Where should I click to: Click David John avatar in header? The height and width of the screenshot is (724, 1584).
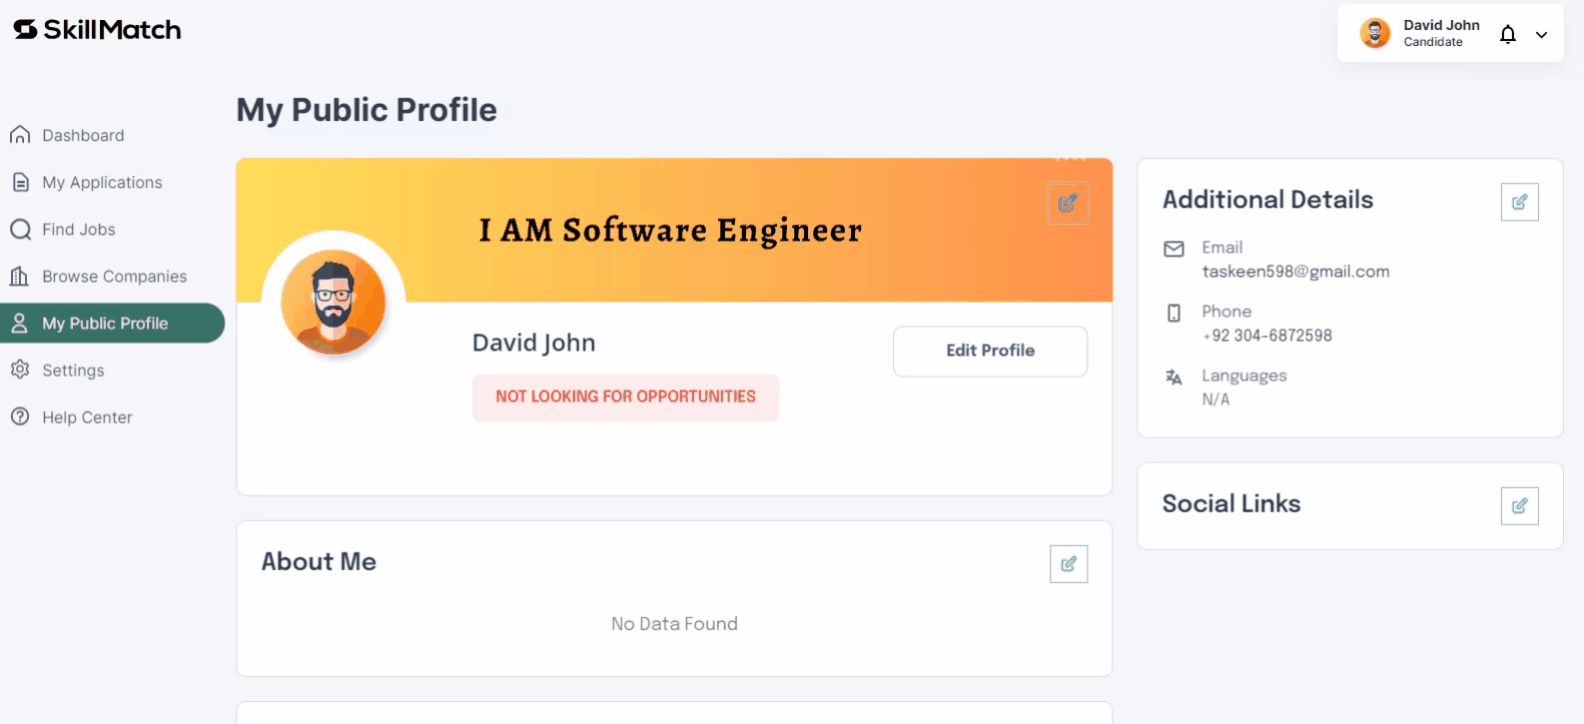tap(1375, 33)
